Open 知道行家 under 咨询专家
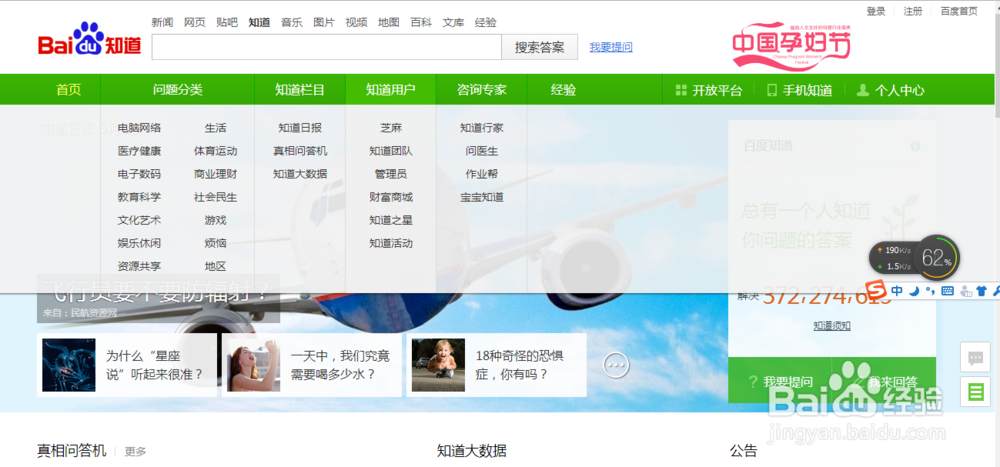Screen dimensions: 1000x467 [x=482, y=128]
